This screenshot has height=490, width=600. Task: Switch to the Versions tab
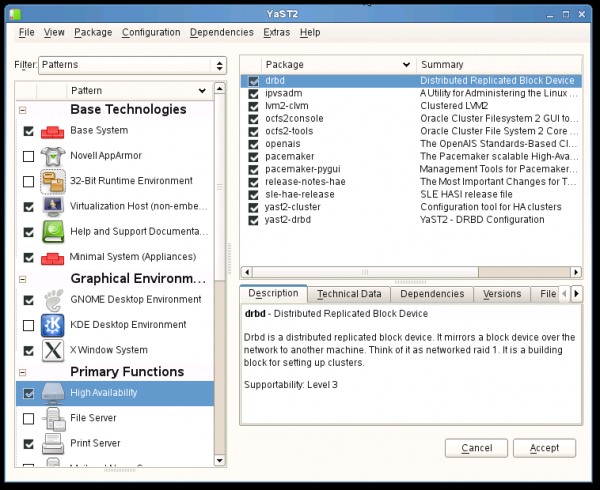502,294
